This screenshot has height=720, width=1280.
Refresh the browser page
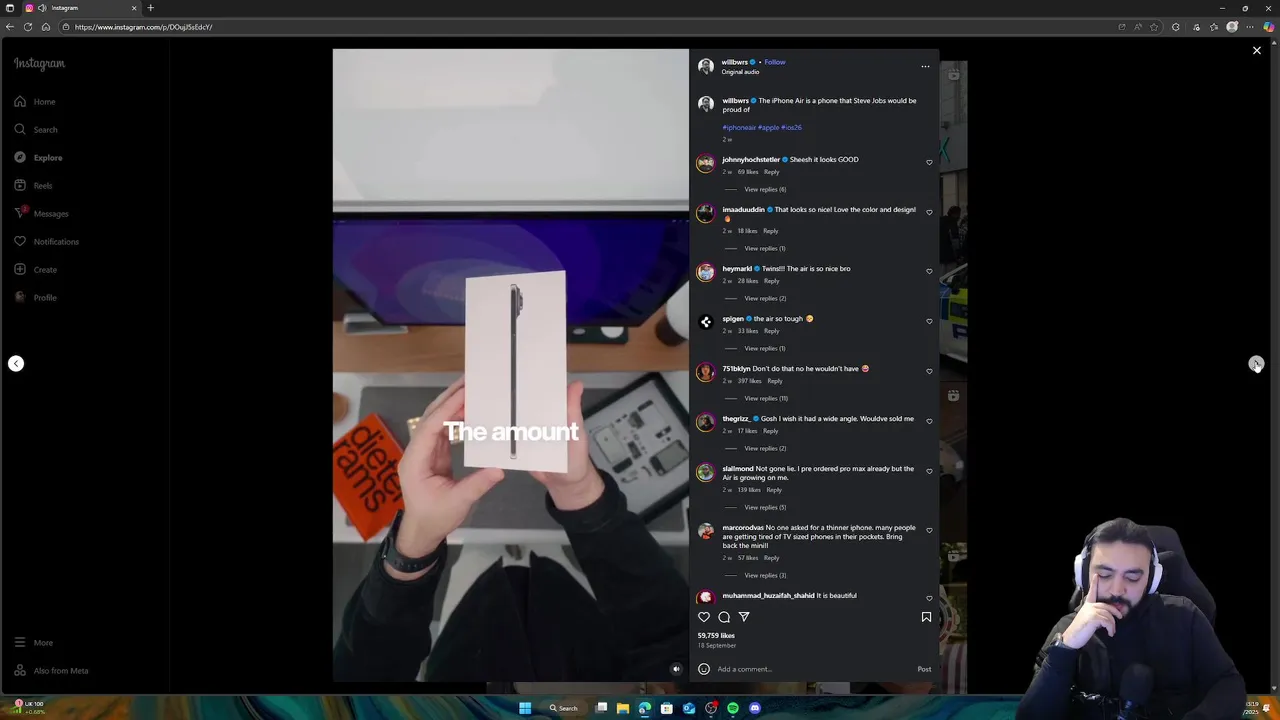click(x=28, y=27)
